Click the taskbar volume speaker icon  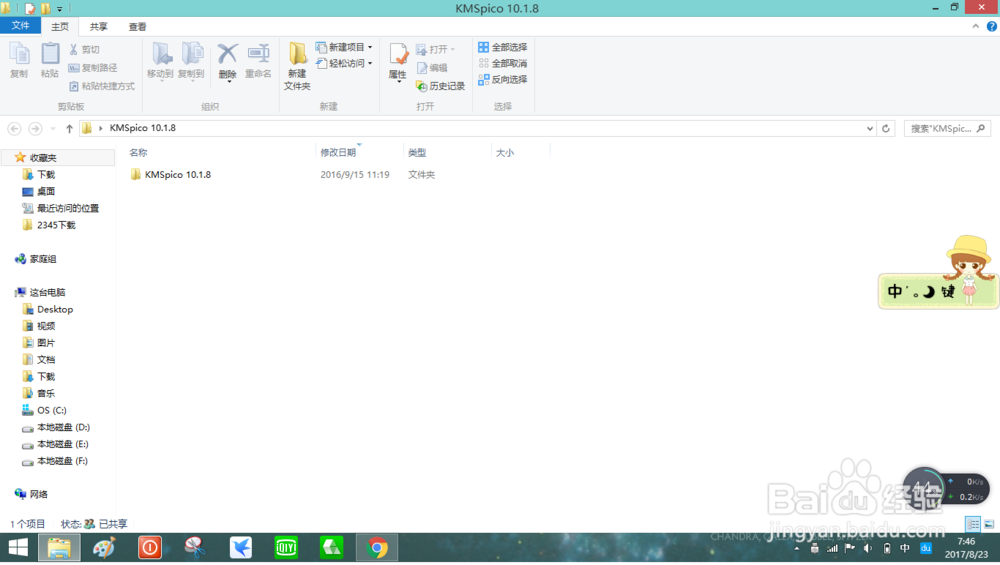(x=867, y=548)
